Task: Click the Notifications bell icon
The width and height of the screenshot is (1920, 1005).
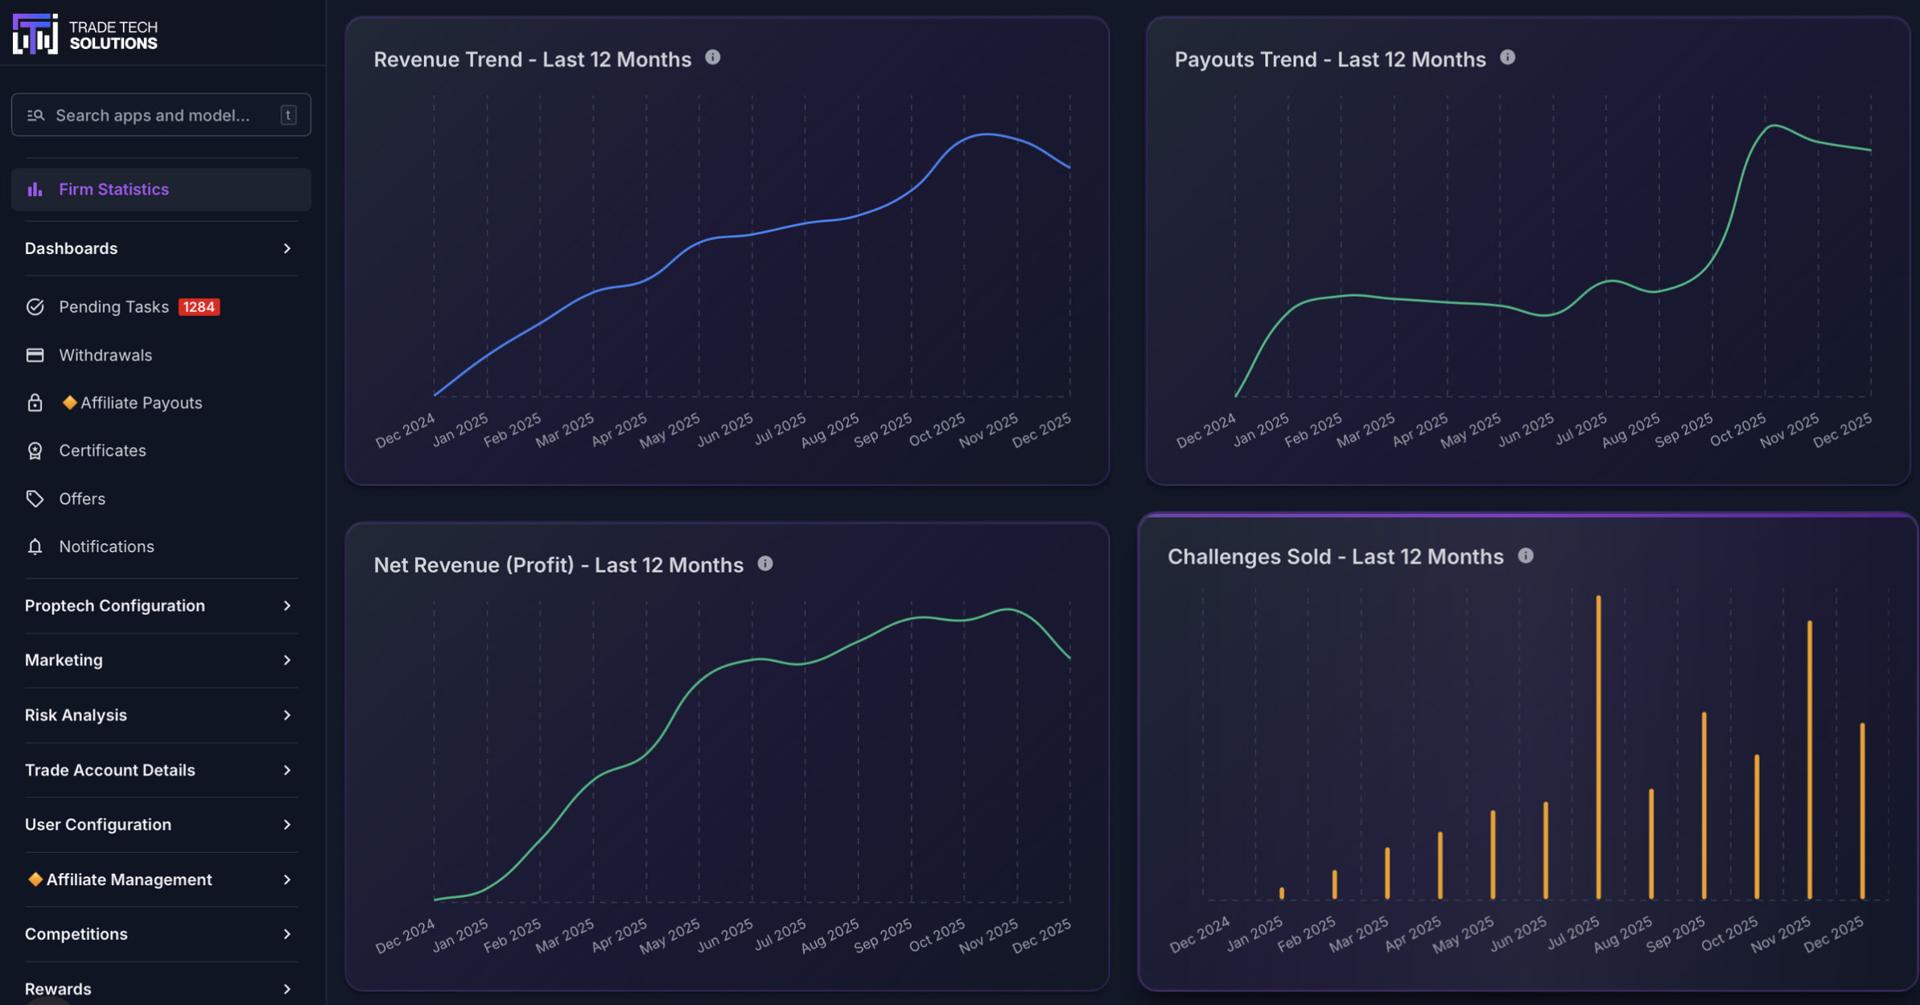Action: click(35, 547)
